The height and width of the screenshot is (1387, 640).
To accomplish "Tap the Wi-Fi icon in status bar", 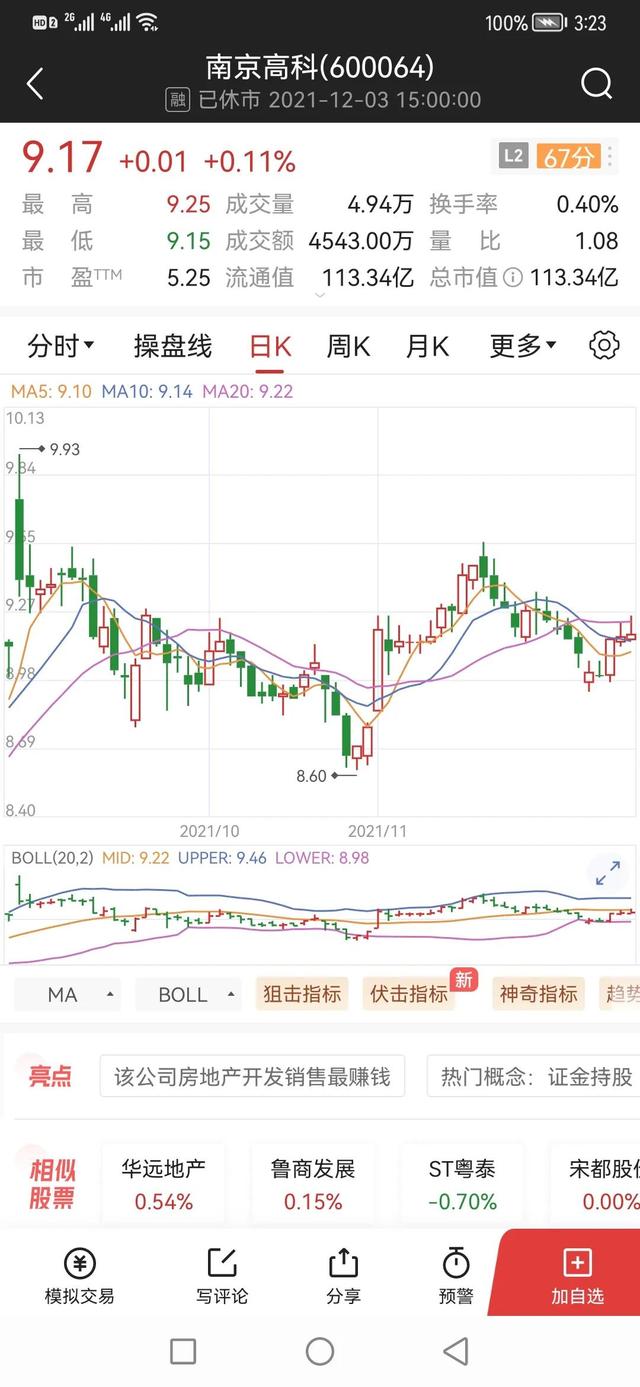I will tap(148, 22).
